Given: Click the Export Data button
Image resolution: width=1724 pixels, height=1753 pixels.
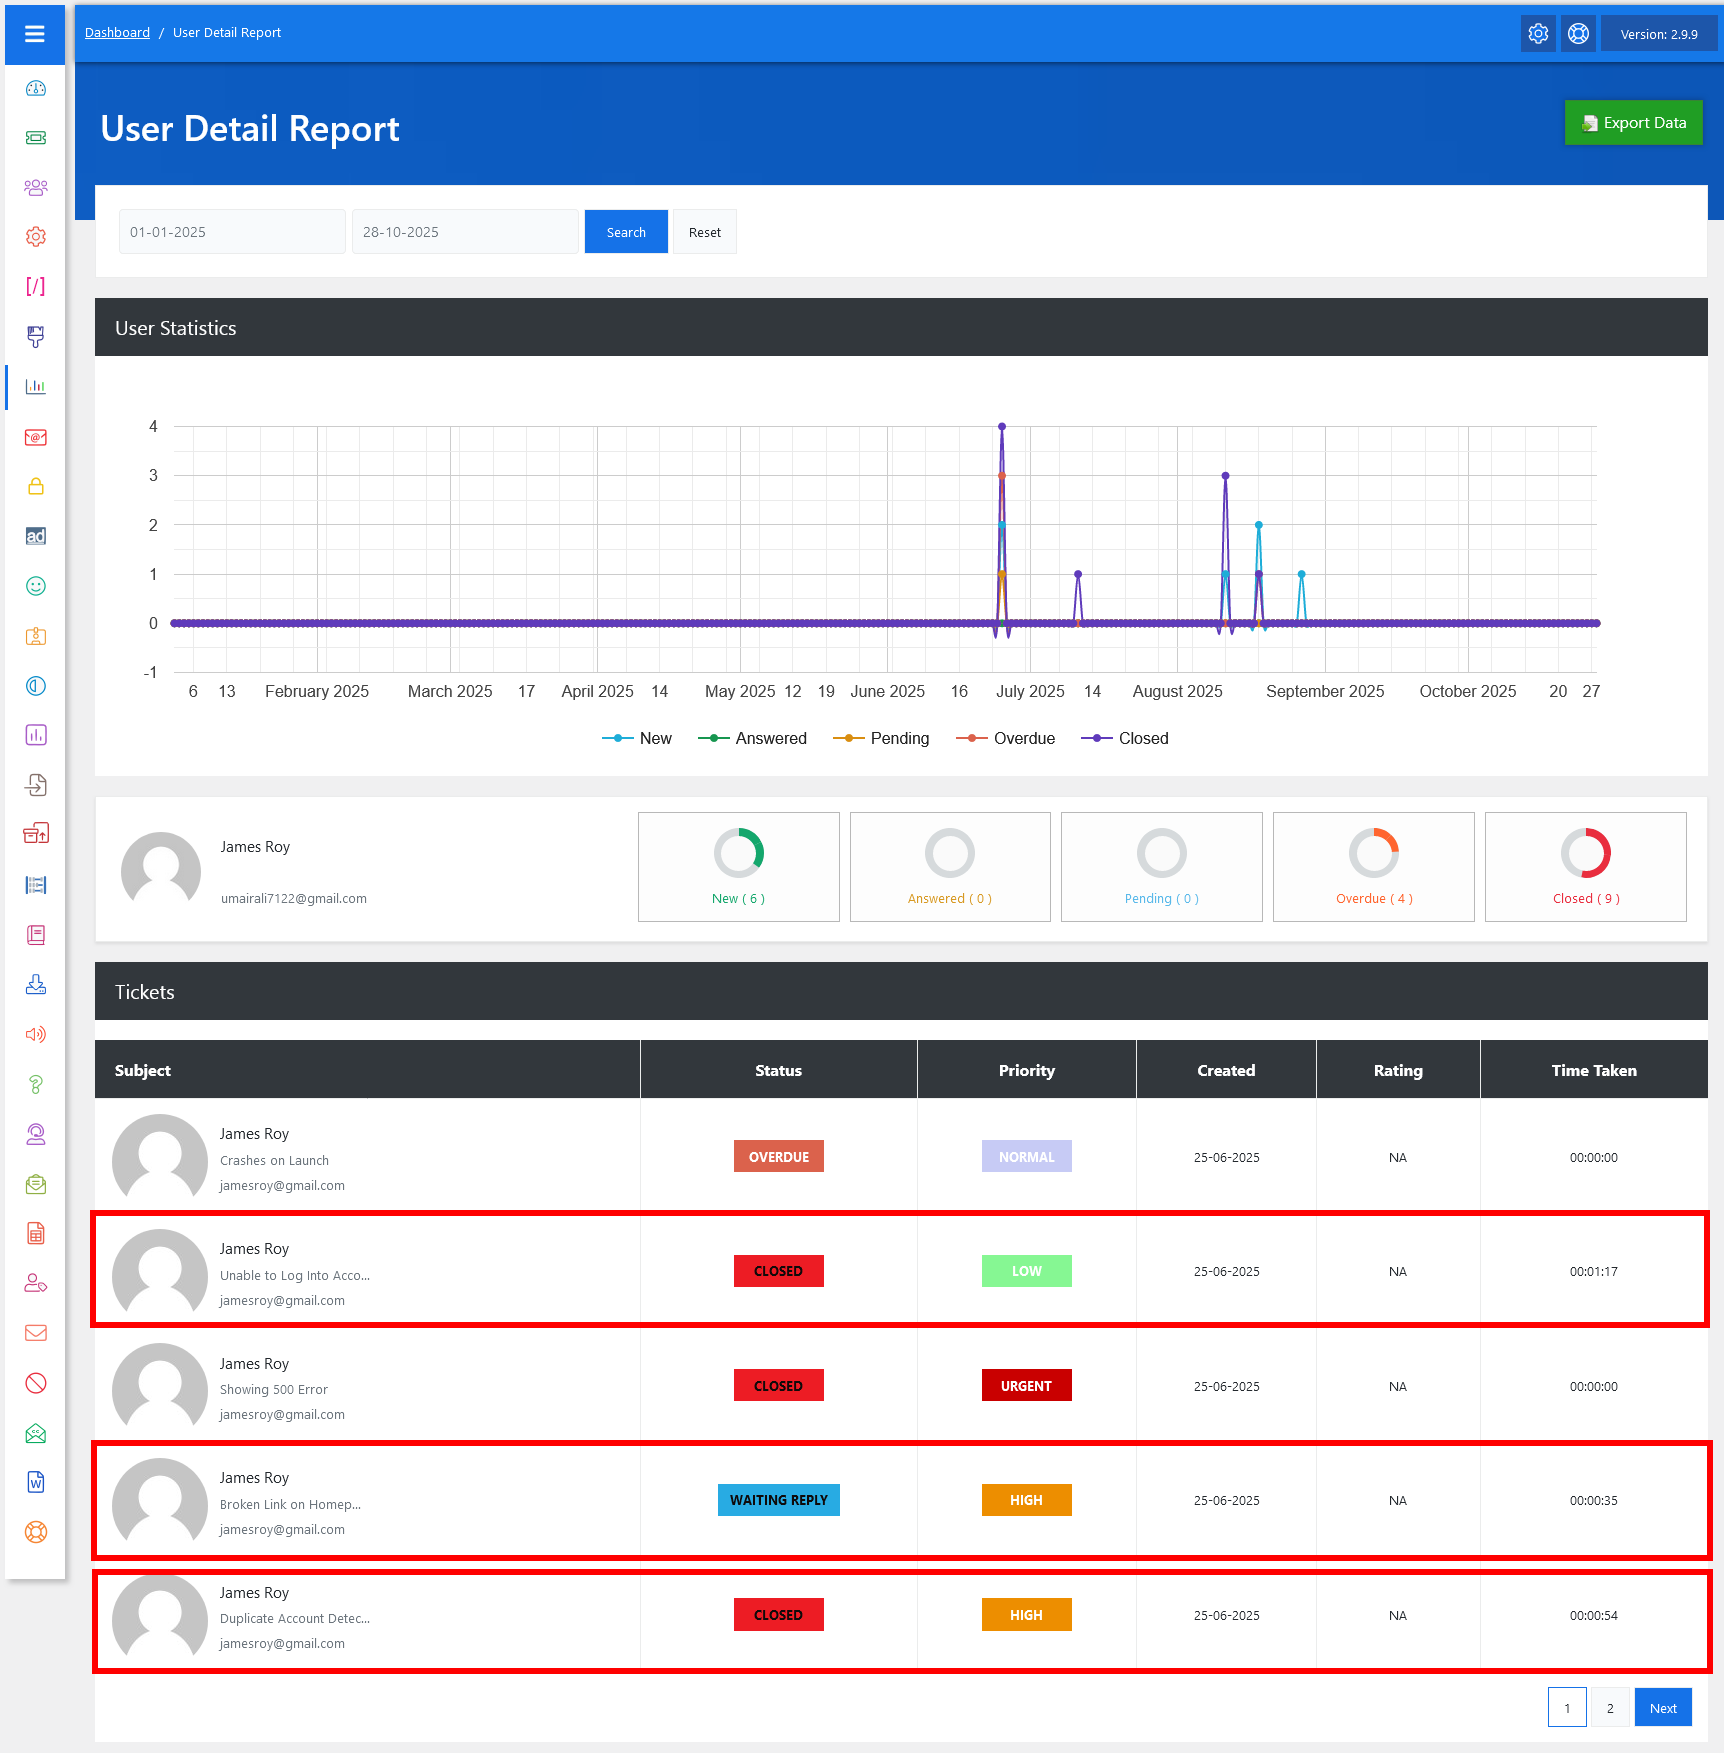Looking at the screenshot, I should [1633, 123].
